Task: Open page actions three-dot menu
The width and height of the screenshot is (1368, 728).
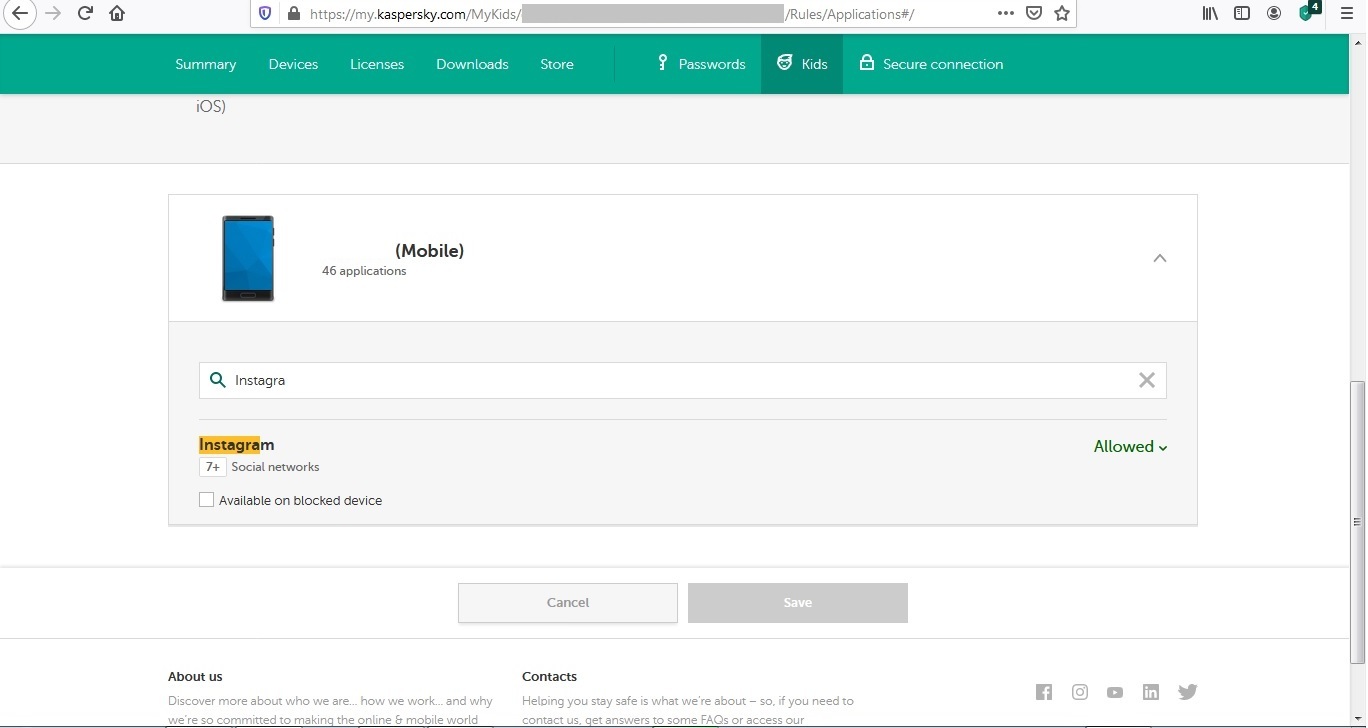Action: point(1006,14)
